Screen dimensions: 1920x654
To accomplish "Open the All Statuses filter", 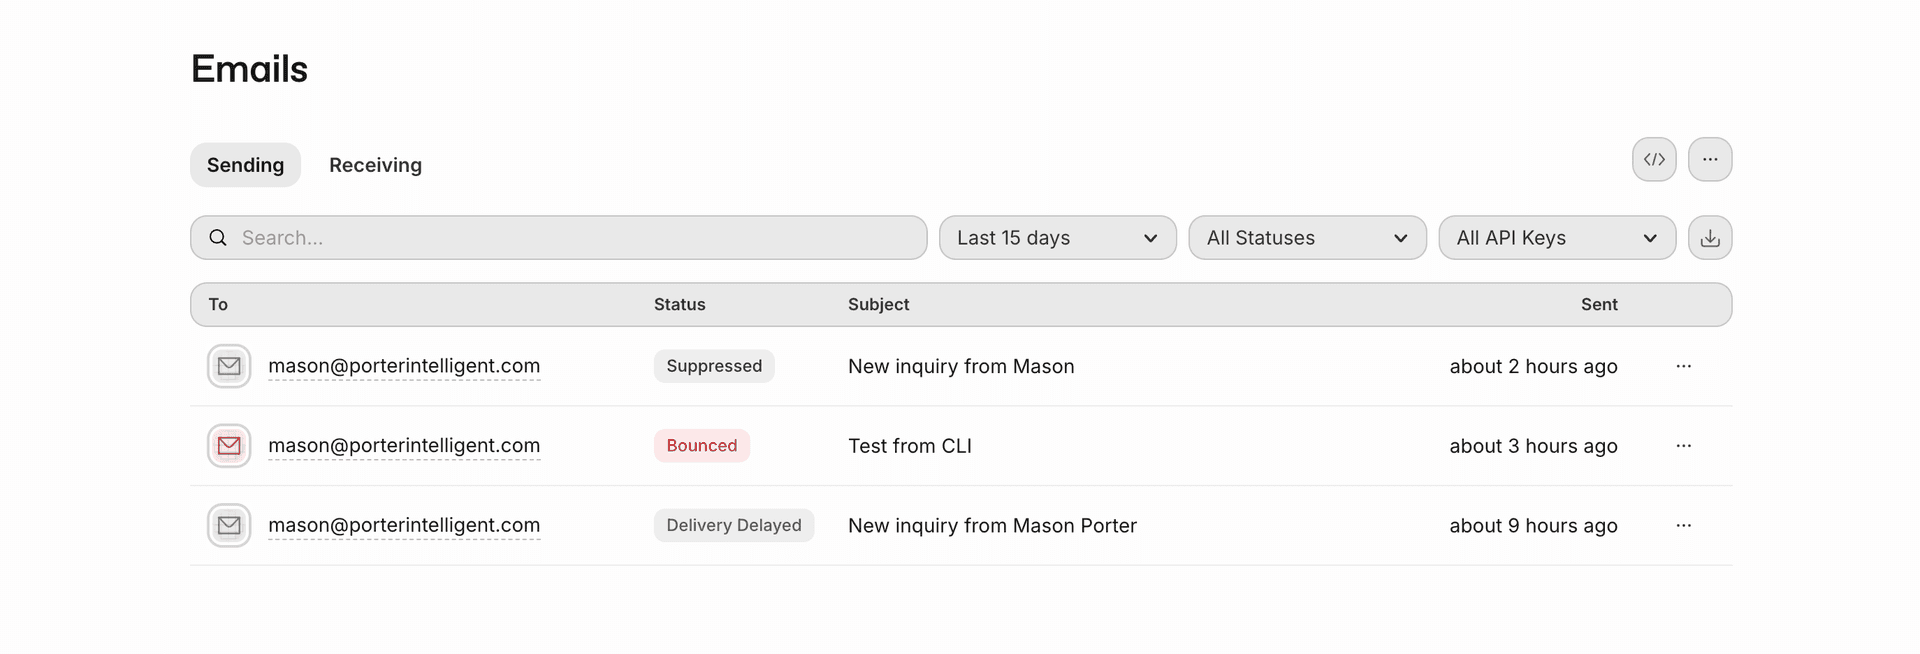I will click(1307, 237).
